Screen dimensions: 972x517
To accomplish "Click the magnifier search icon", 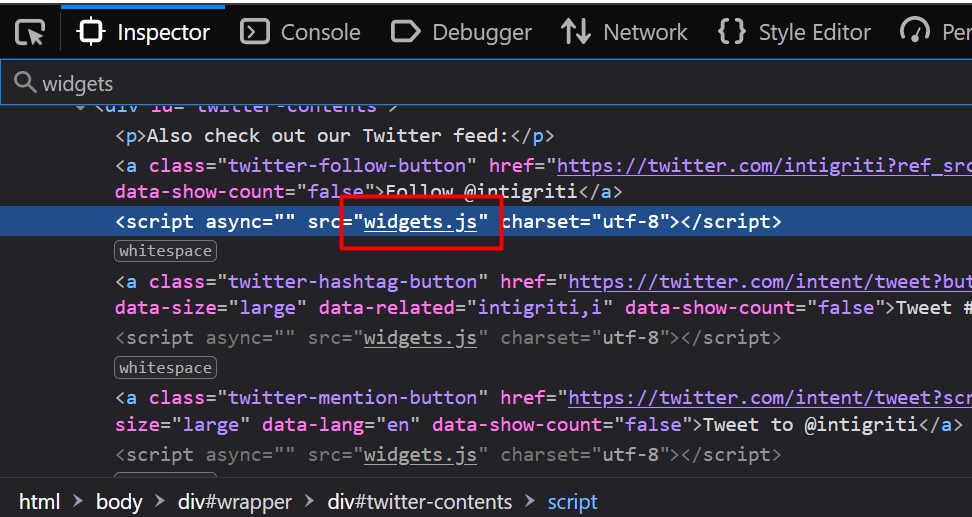I will click(25, 82).
